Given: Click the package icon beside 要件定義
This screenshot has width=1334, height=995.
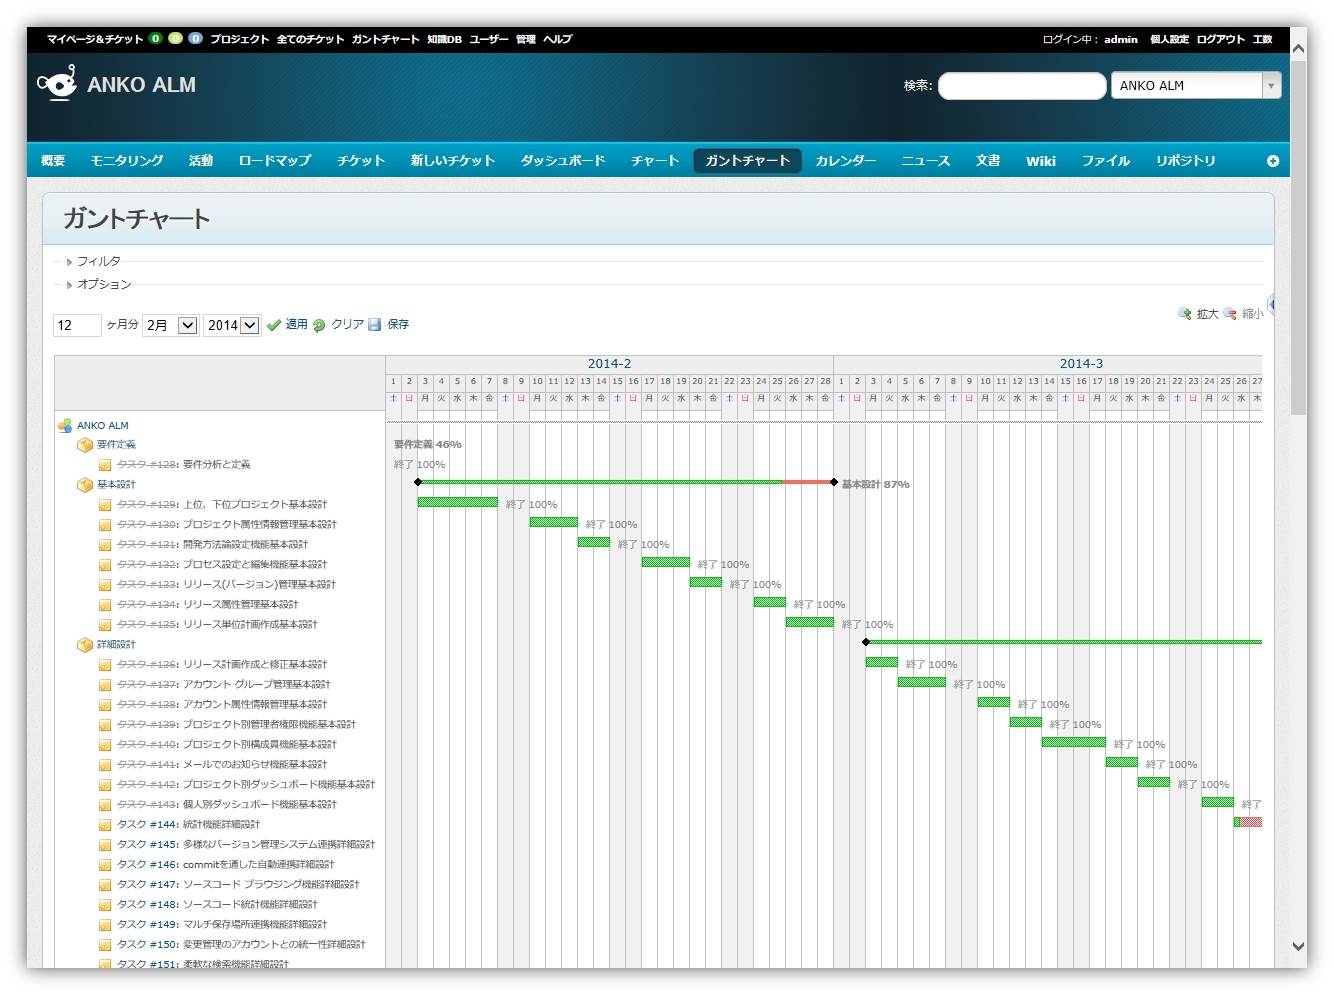Looking at the screenshot, I should [85, 445].
